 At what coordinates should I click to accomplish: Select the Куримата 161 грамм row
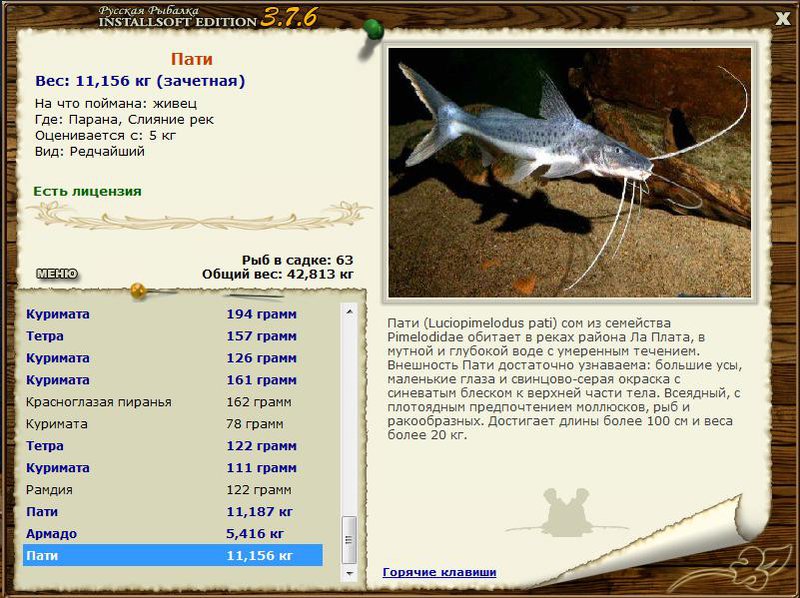click(172, 380)
